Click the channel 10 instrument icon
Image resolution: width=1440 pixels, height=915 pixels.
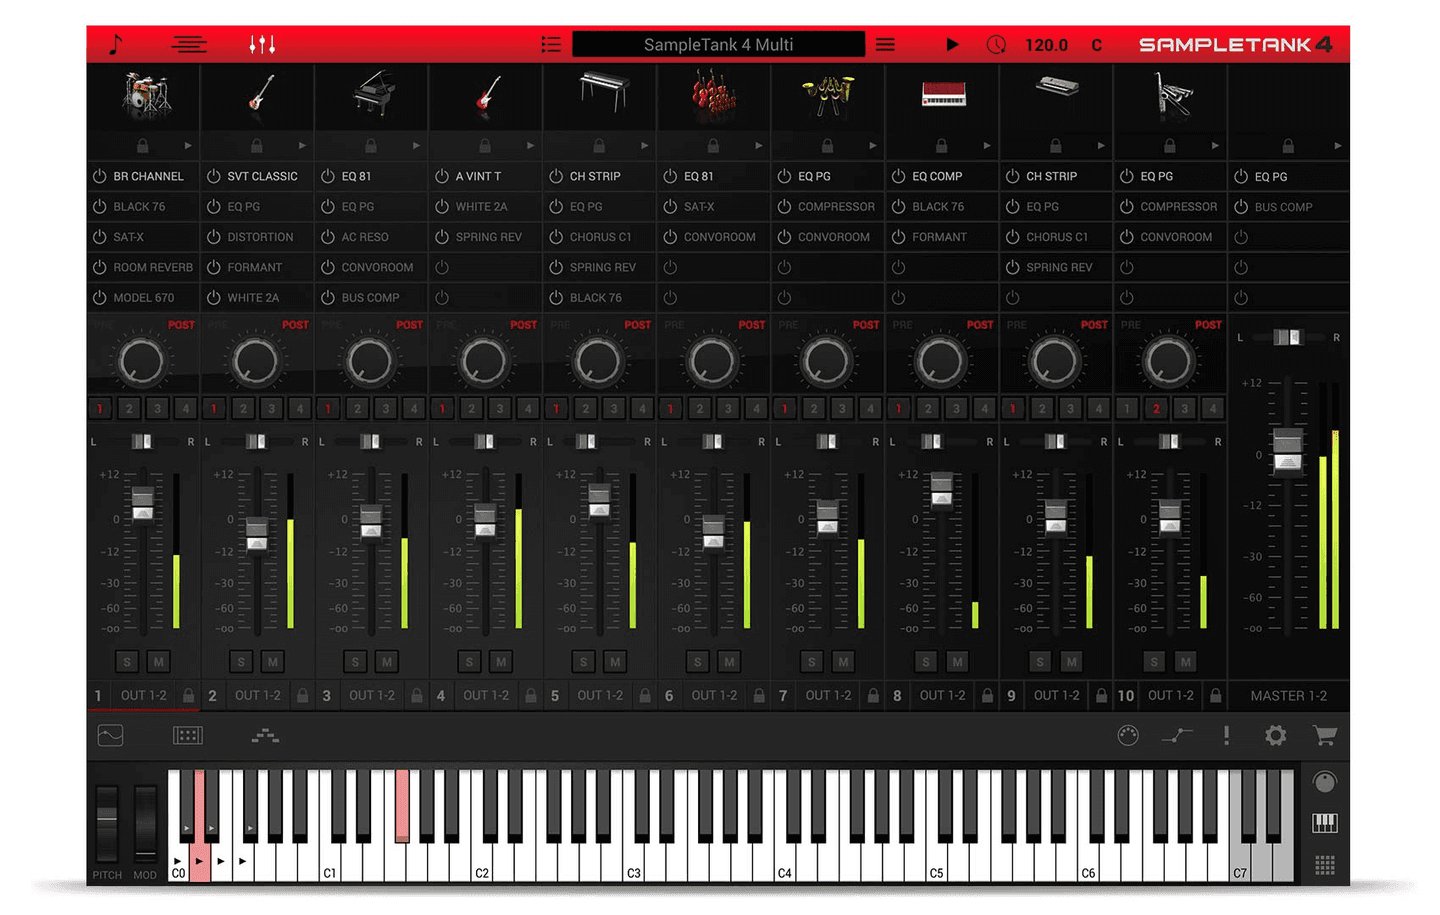pos(1173,94)
